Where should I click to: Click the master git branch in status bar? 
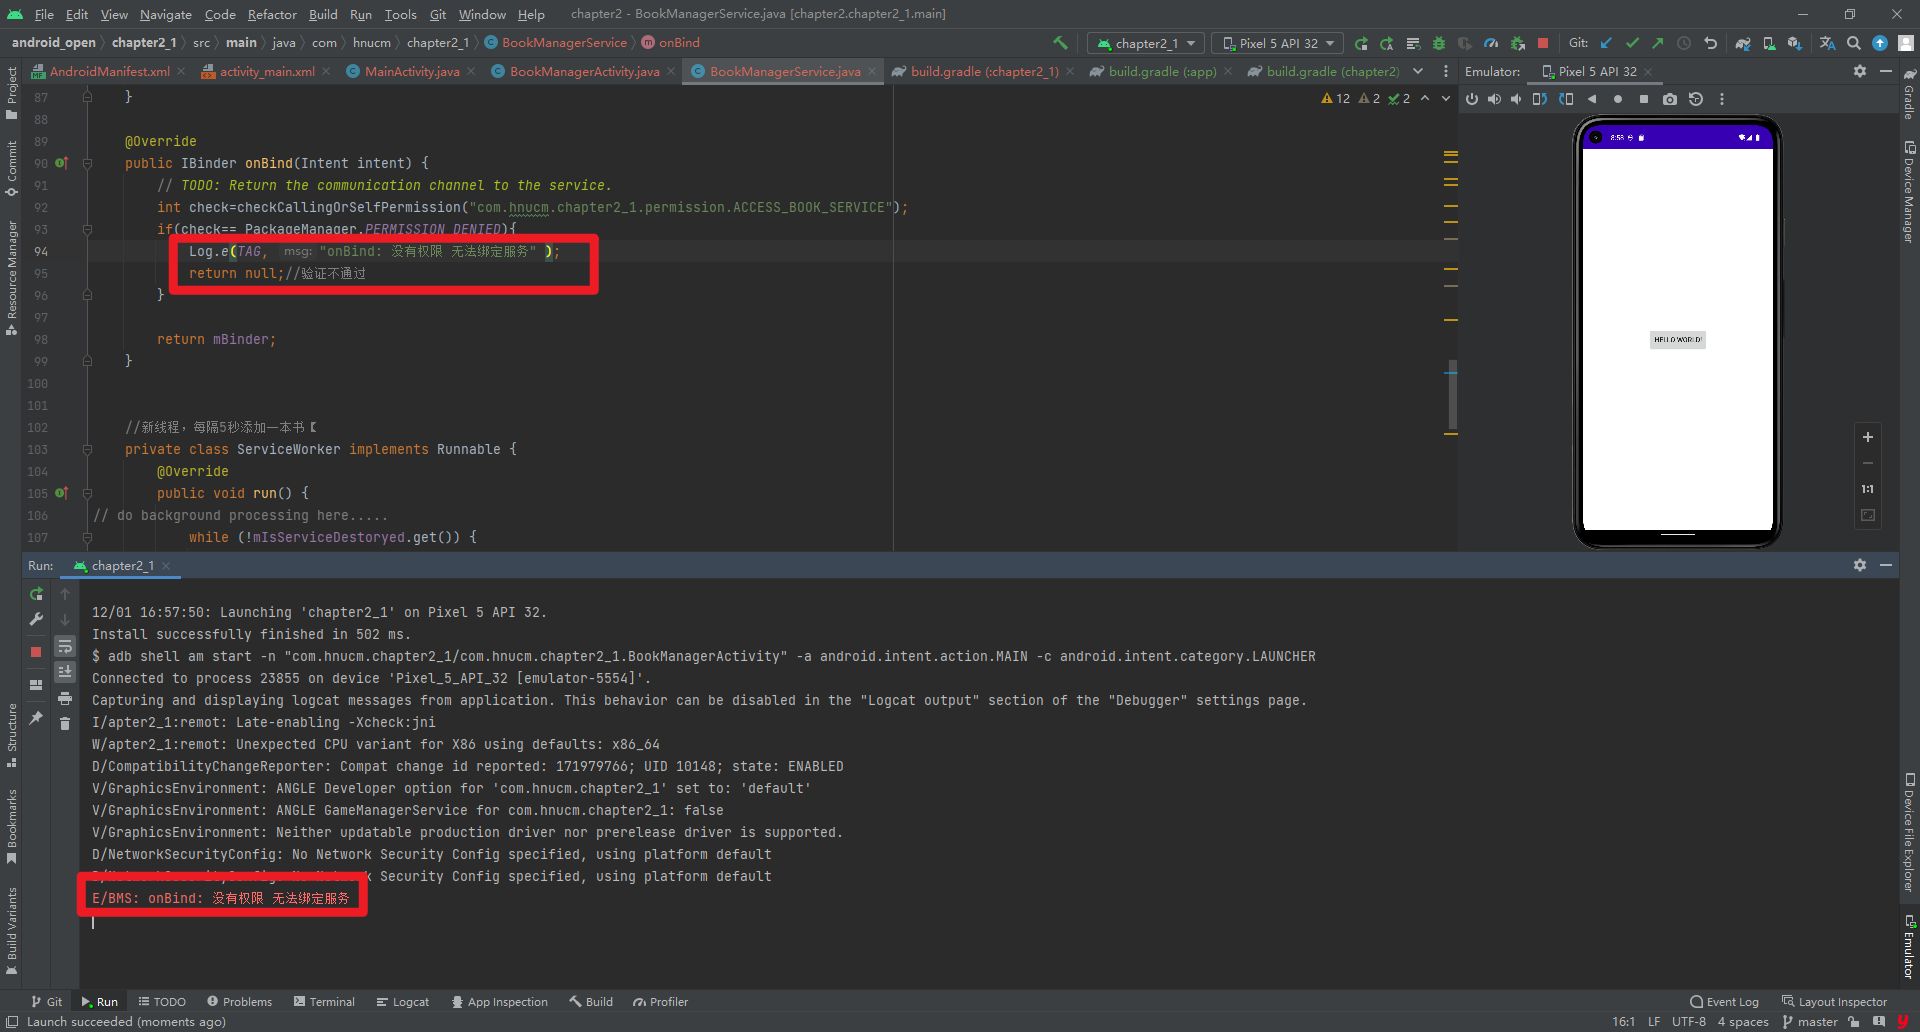coord(1810,1021)
